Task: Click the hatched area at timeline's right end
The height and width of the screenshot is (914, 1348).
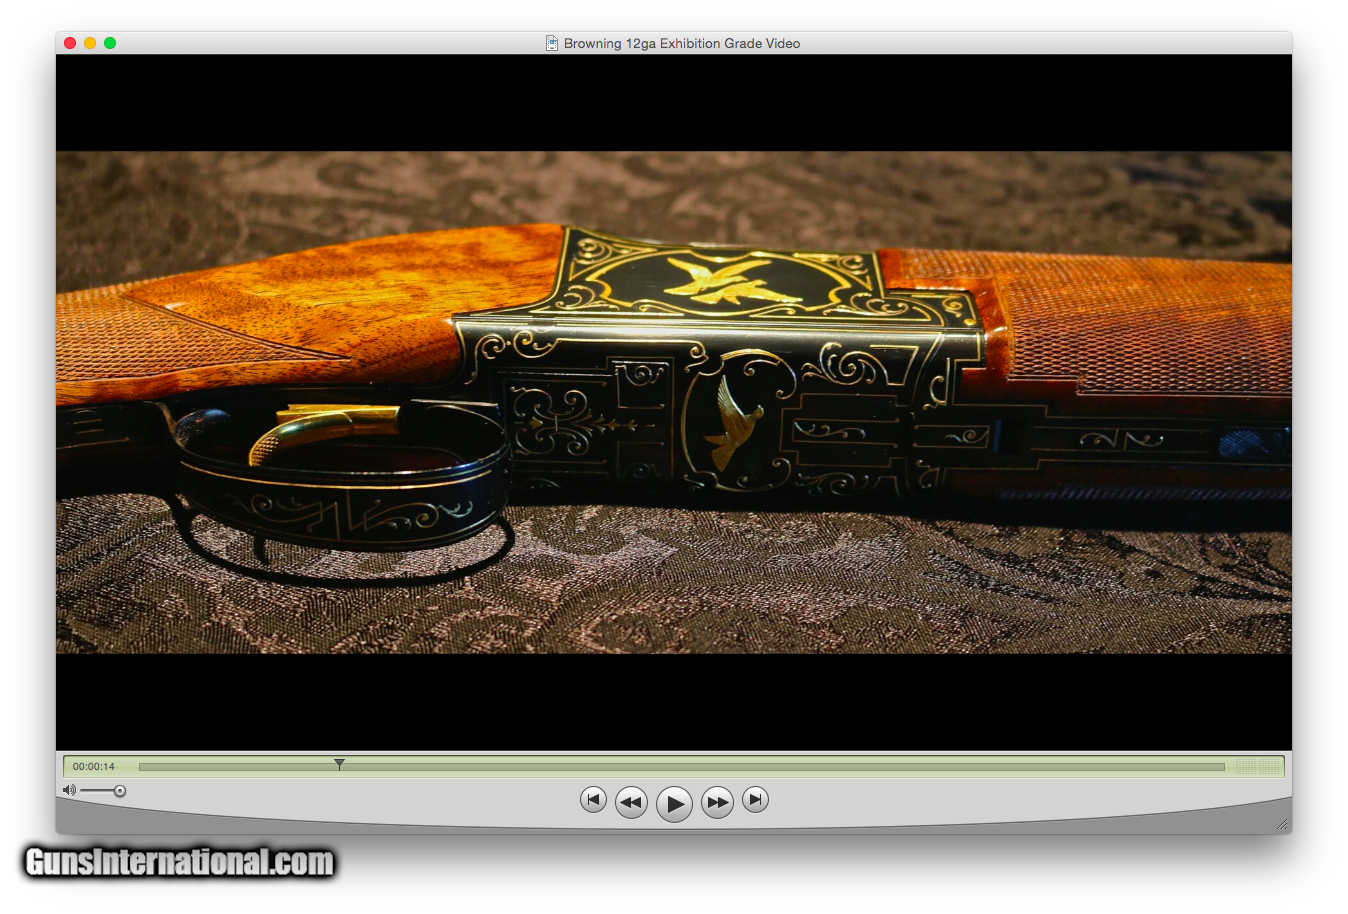Action: (x=1257, y=767)
